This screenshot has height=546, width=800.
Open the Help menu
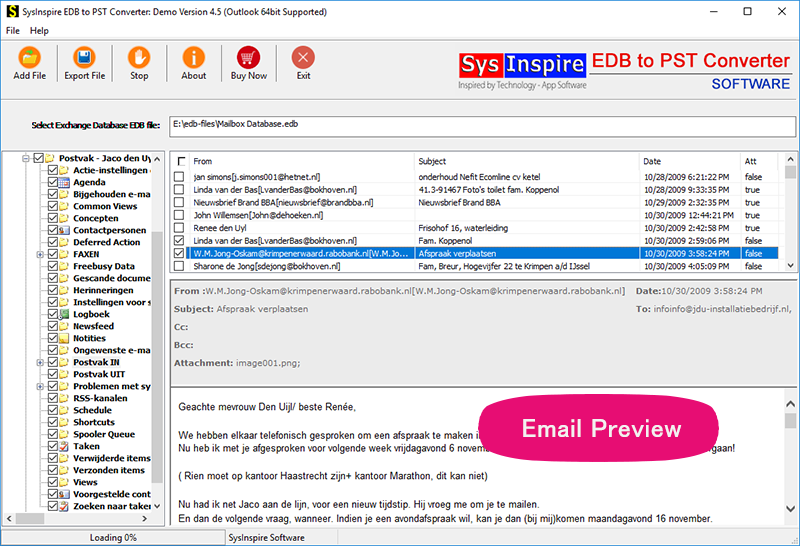point(39,31)
